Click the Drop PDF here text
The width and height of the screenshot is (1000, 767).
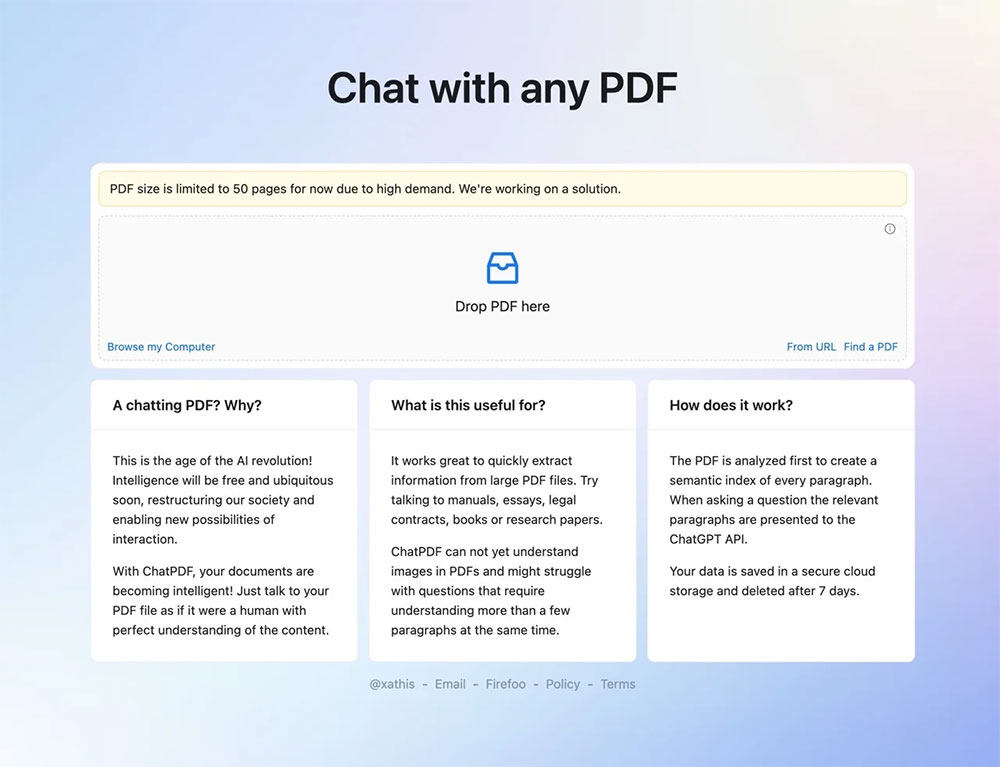[x=503, y=307]
